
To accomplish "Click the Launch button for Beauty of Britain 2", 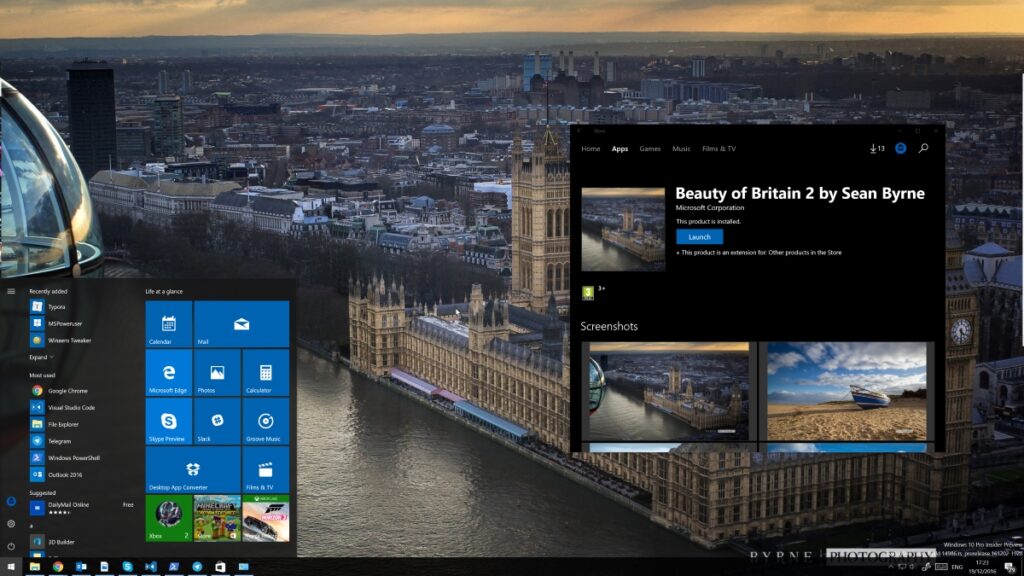I will (698, 236).
